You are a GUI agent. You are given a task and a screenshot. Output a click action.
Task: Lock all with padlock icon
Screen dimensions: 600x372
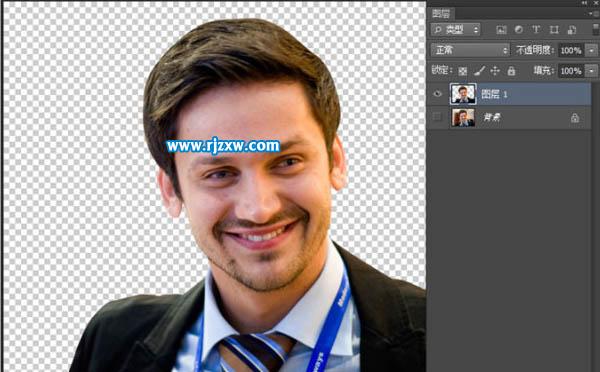(x=511, y=71)
